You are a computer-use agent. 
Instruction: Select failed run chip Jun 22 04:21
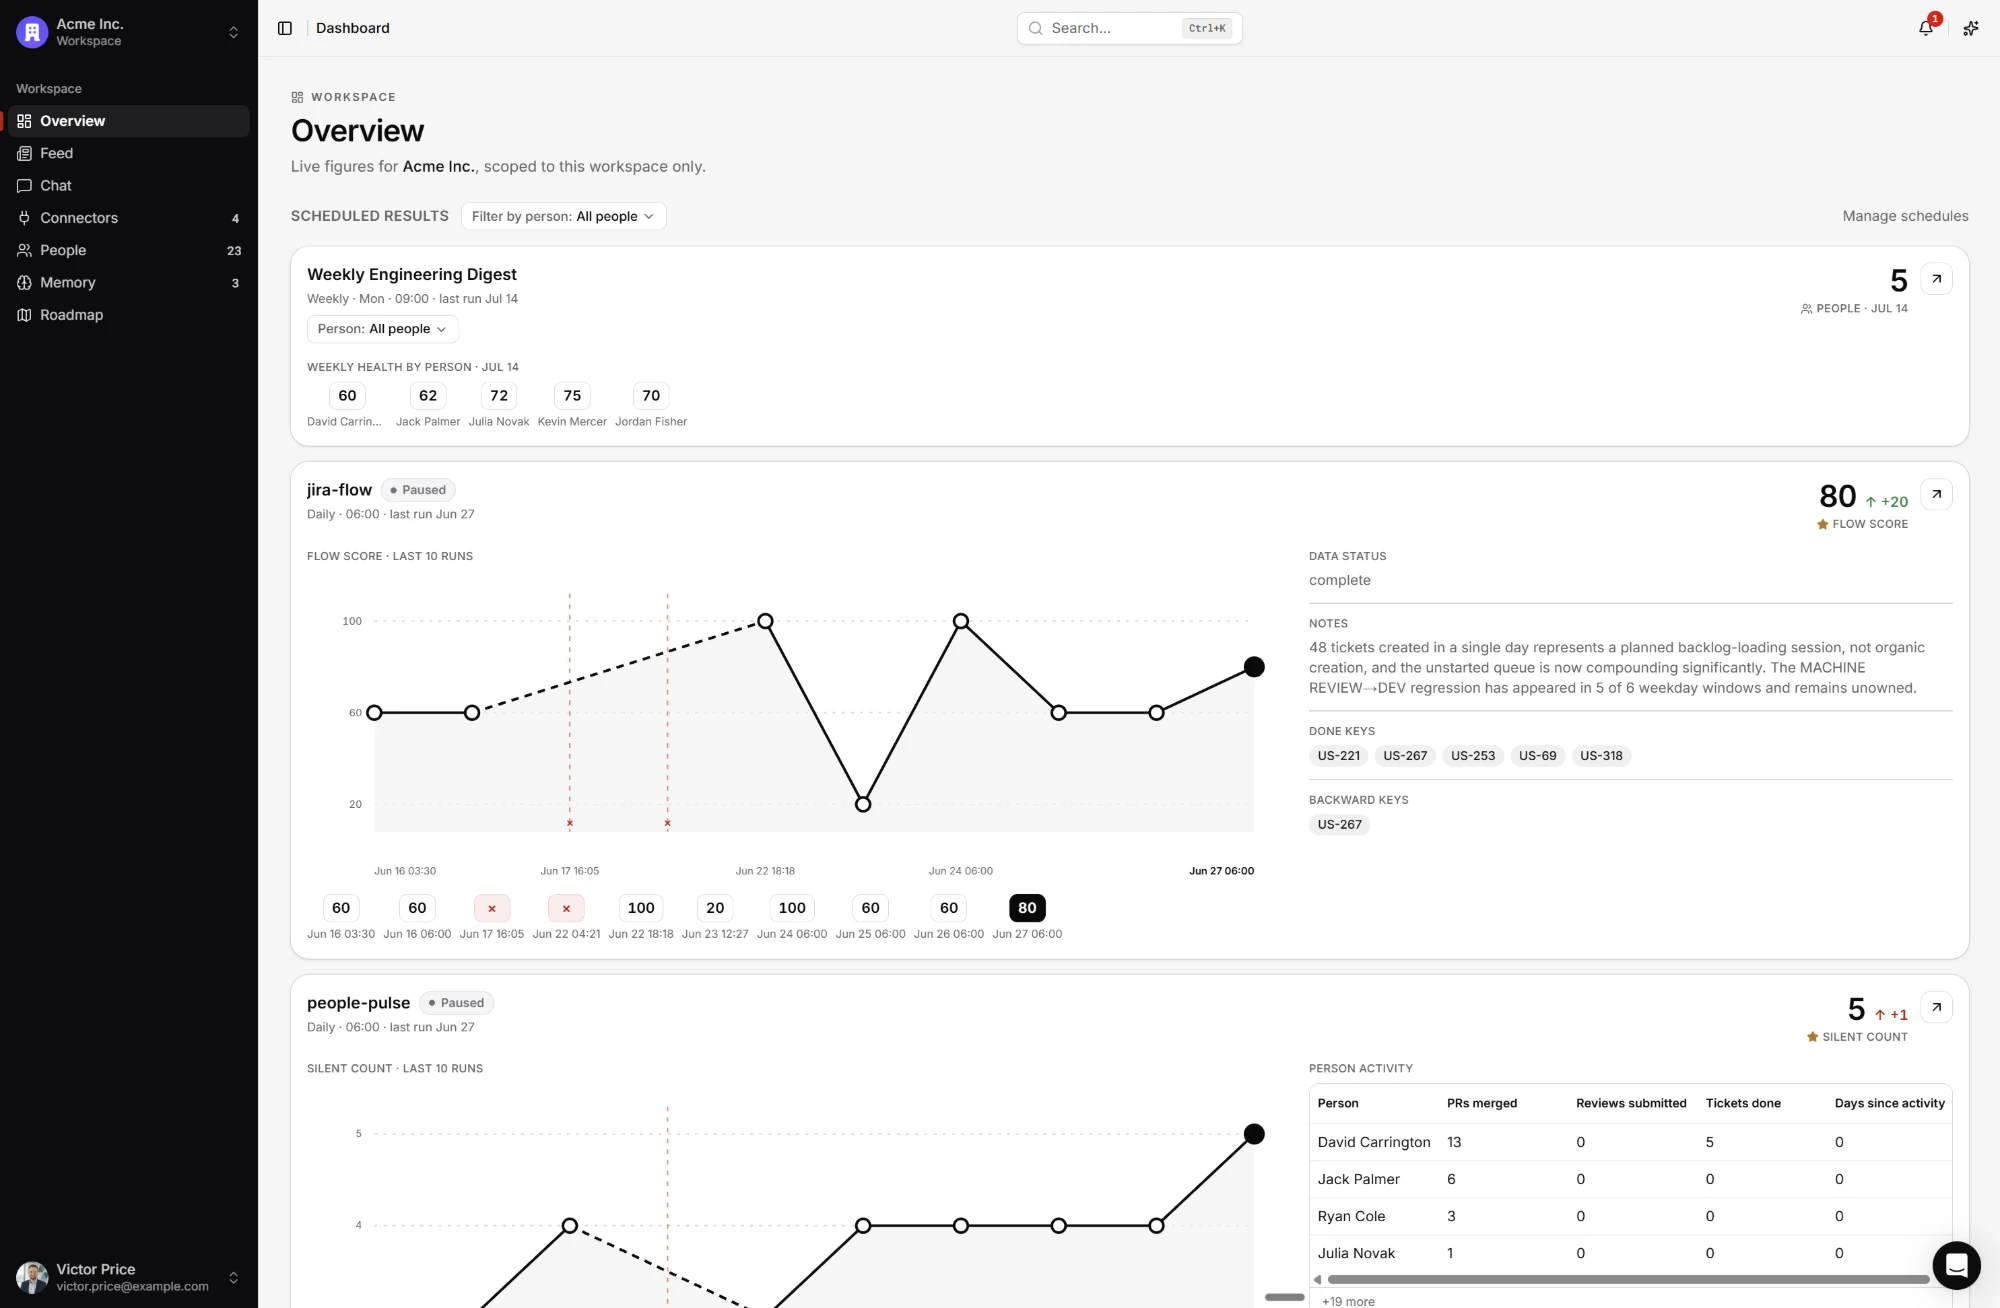pos(566,908)
